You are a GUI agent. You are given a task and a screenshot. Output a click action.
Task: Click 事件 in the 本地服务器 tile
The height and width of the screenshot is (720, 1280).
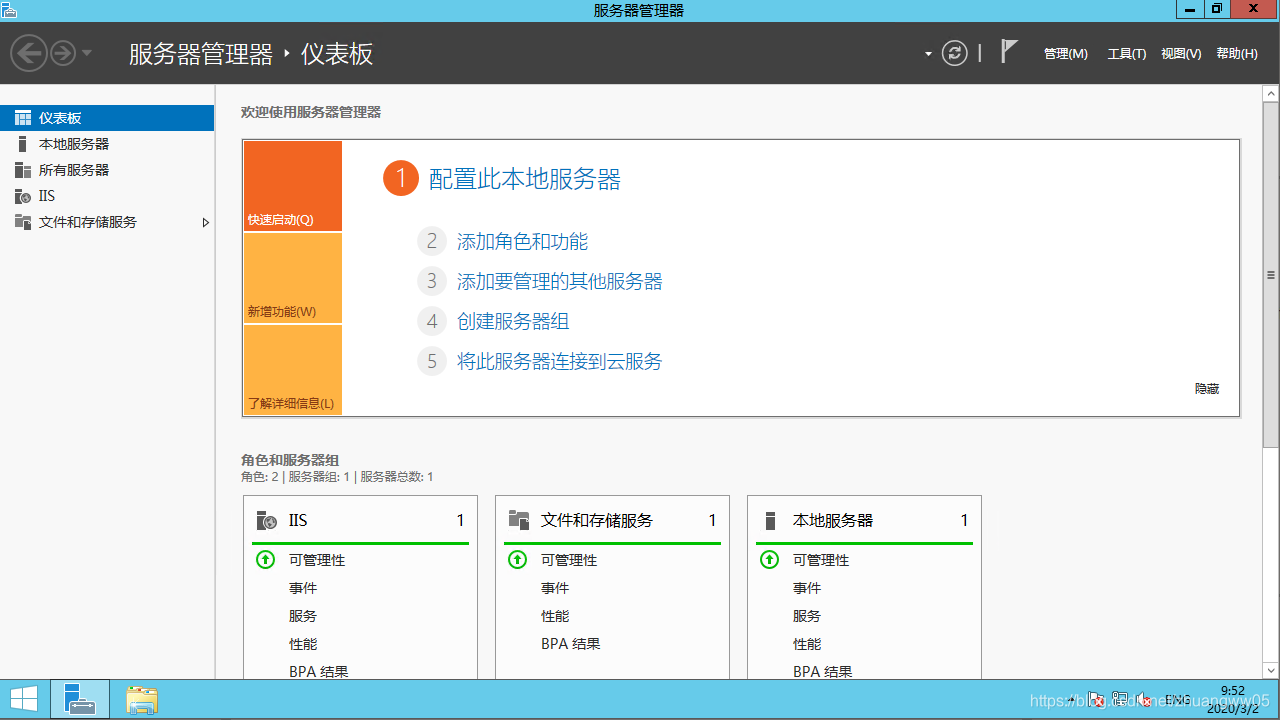click(x=807, y=588)
